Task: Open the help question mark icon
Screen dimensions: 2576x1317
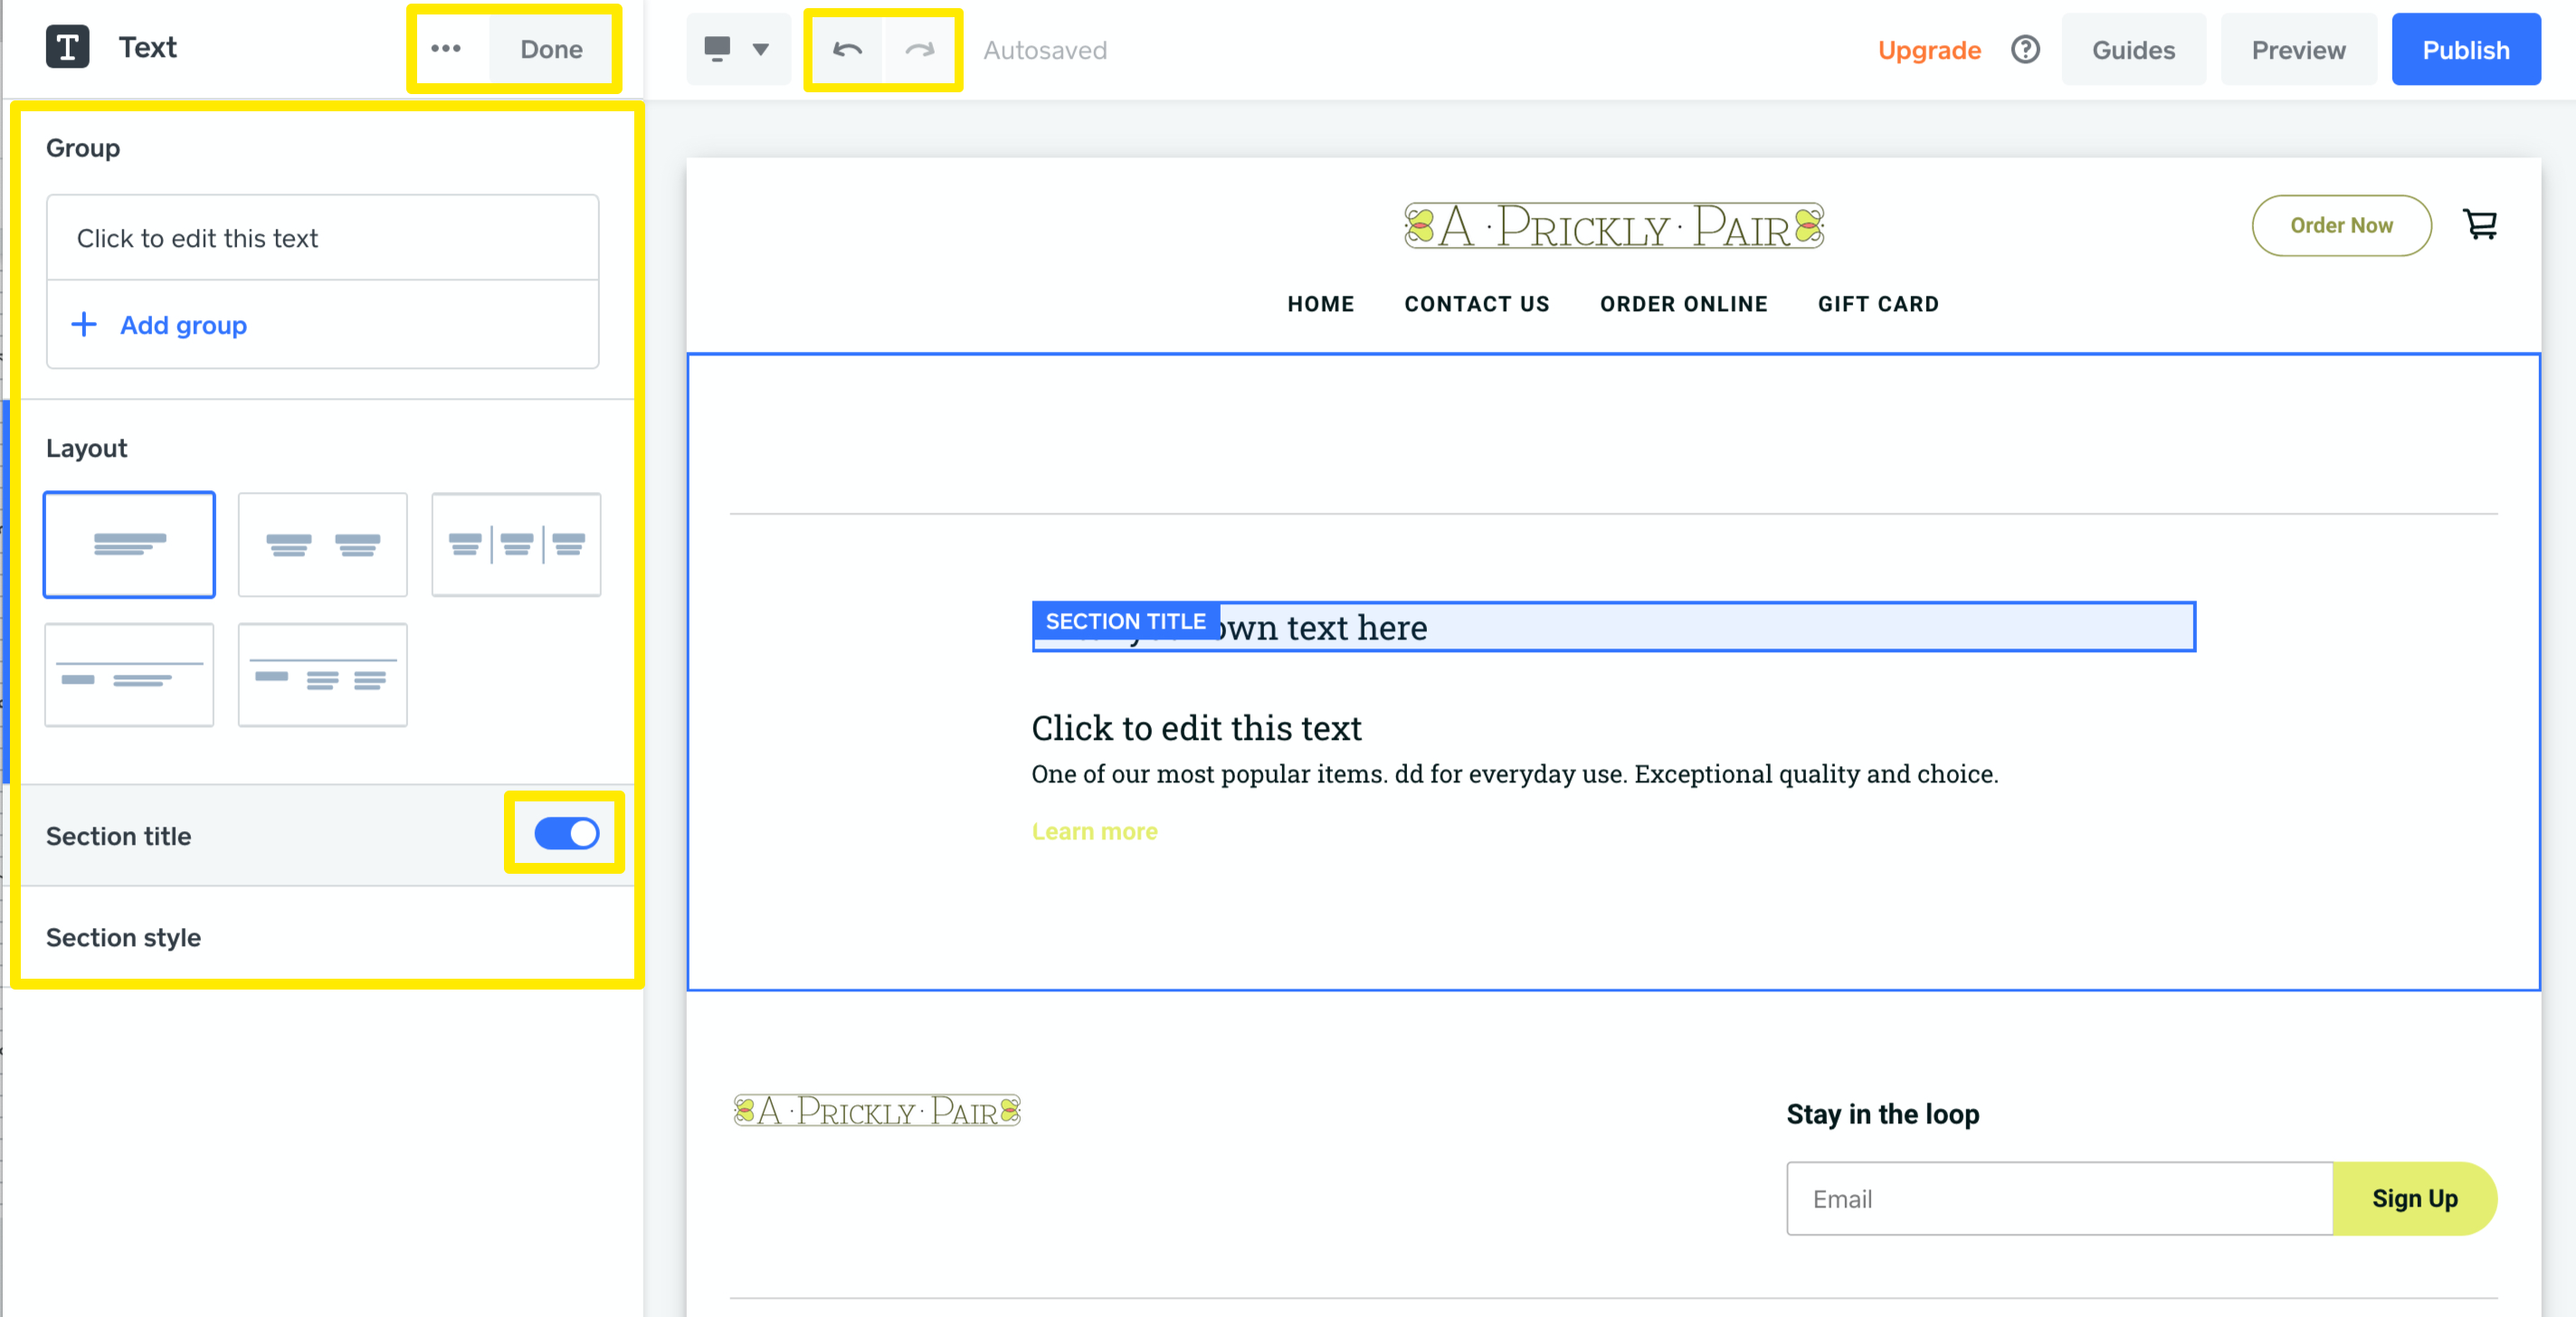Action: (2025, 49)
